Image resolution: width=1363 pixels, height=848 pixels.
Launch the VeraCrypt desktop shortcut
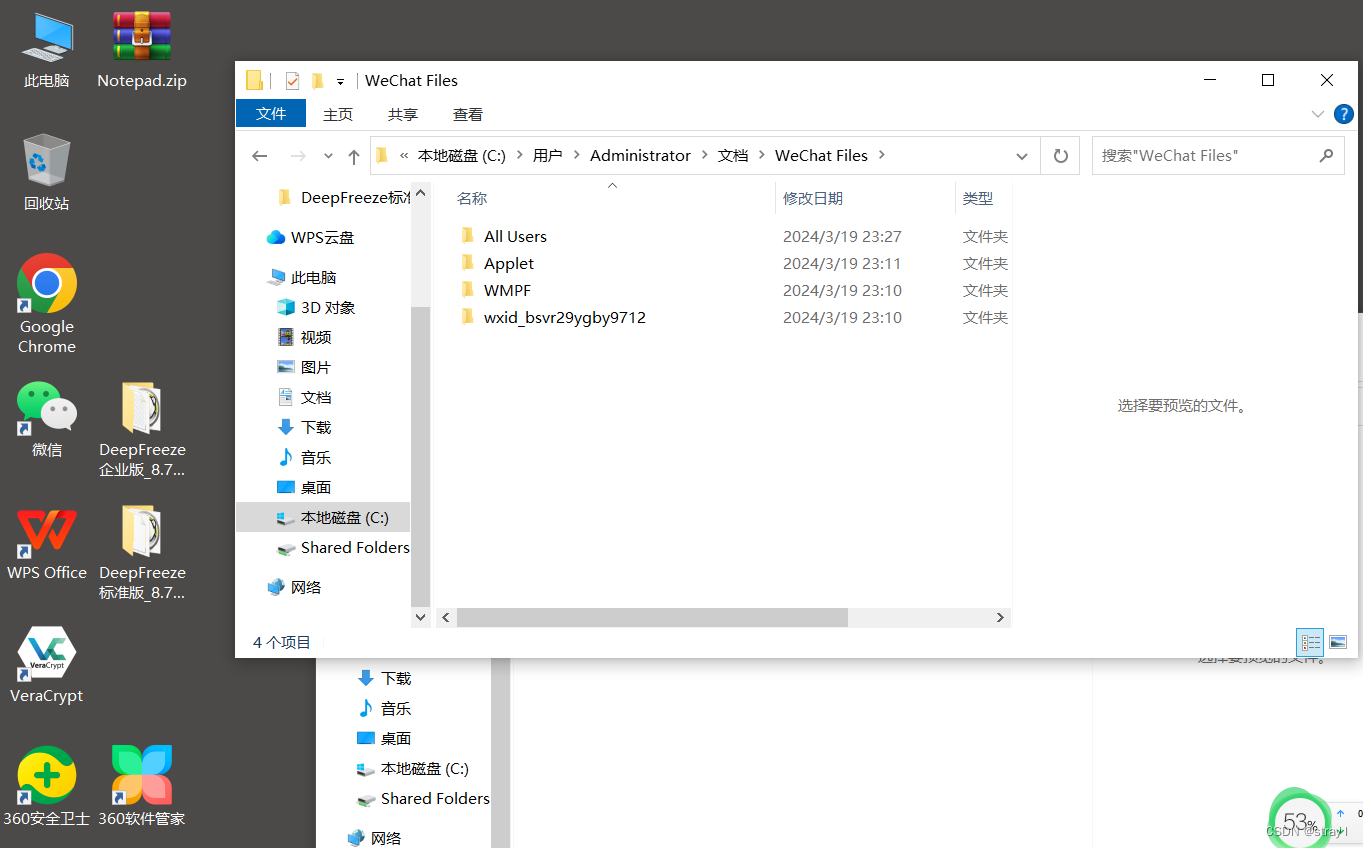pos(47,666)
